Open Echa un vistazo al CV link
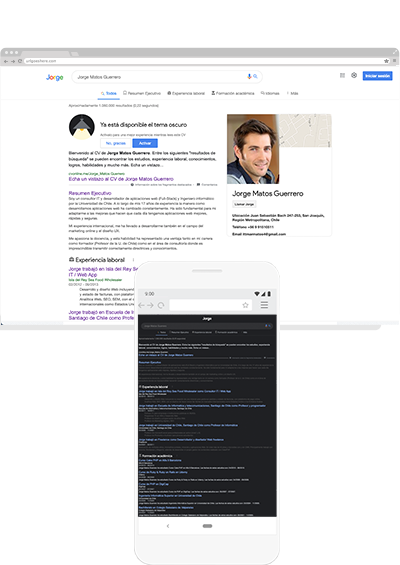The height and width of the screenshot is (565, 400). 121,179
